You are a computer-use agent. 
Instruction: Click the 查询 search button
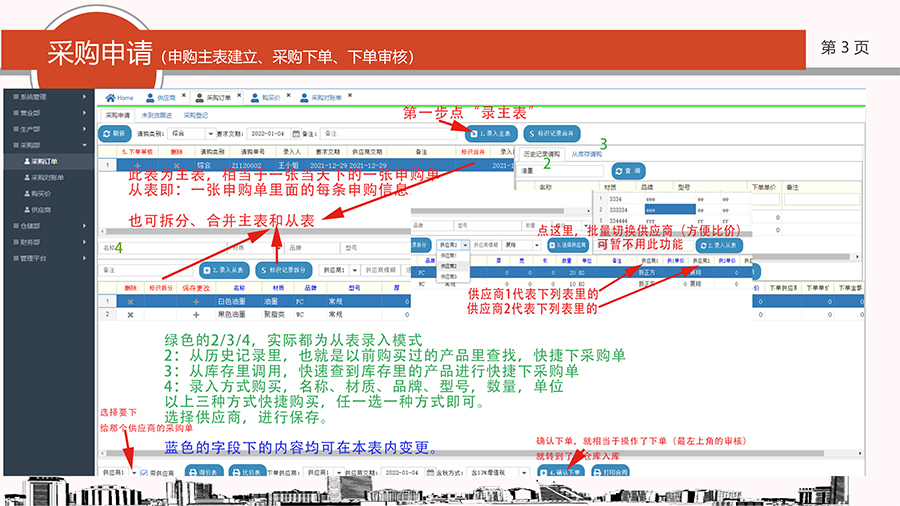[x=629, y=171]
